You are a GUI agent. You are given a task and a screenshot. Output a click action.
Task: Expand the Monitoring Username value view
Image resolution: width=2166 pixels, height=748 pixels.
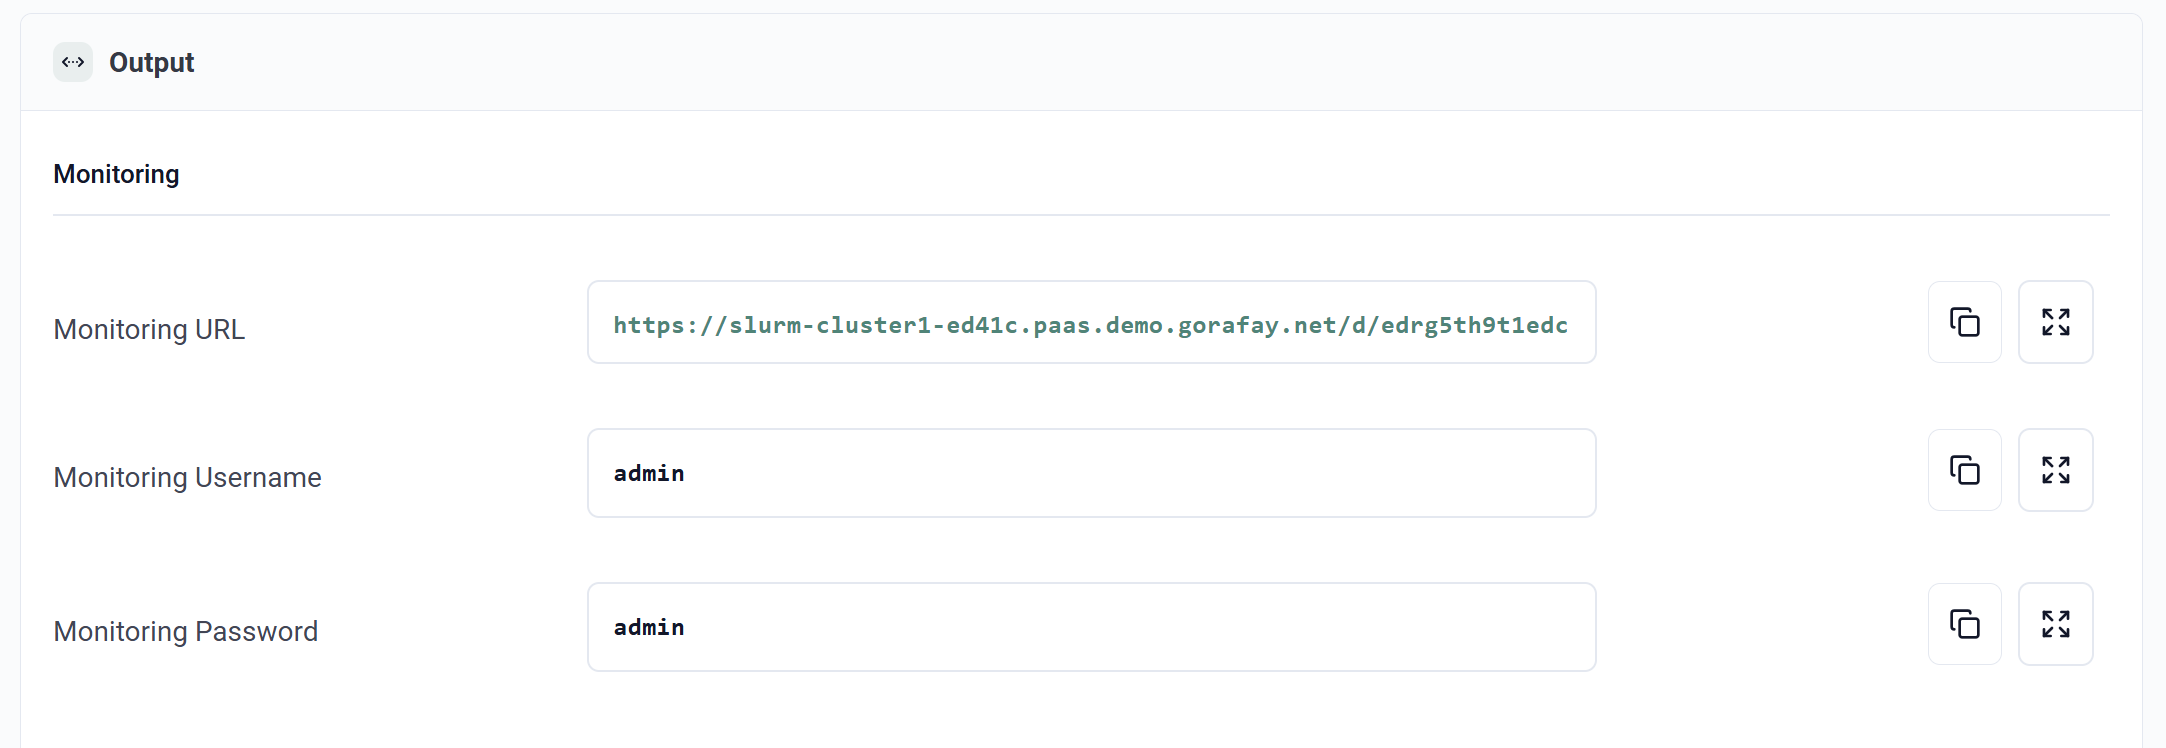point(2055,470)
